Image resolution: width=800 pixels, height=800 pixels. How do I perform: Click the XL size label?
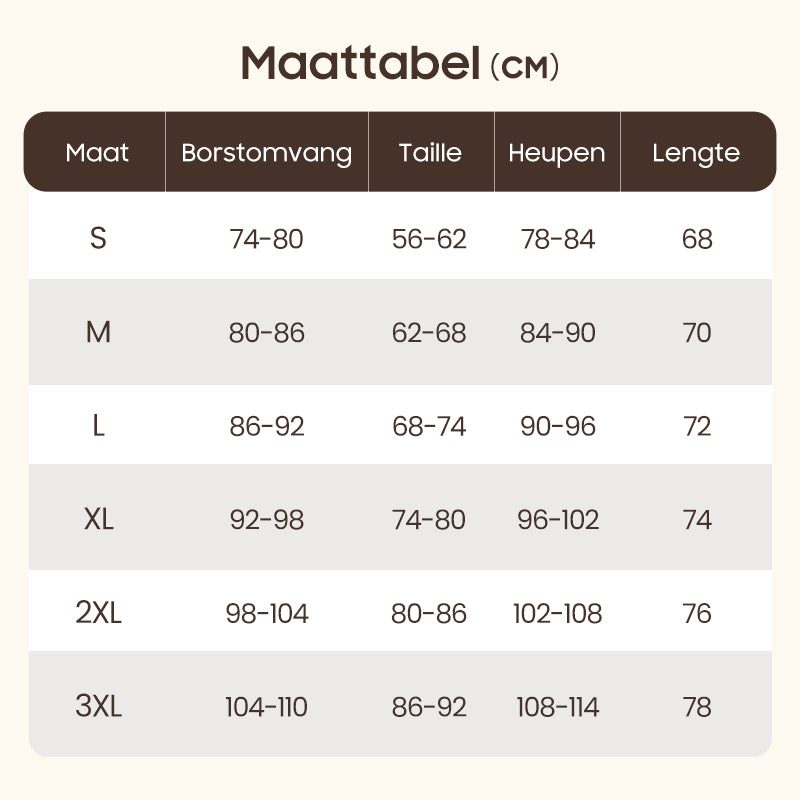98,520
